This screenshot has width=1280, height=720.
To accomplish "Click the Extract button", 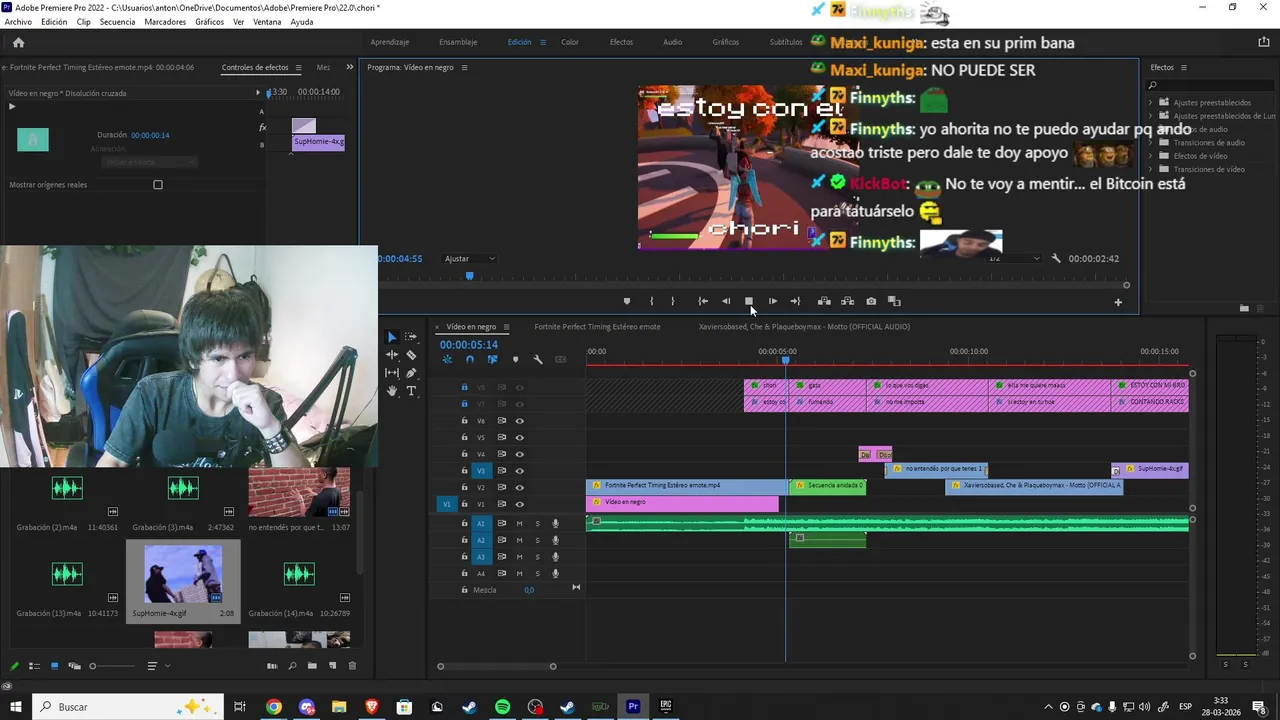I will click(847, 301).
